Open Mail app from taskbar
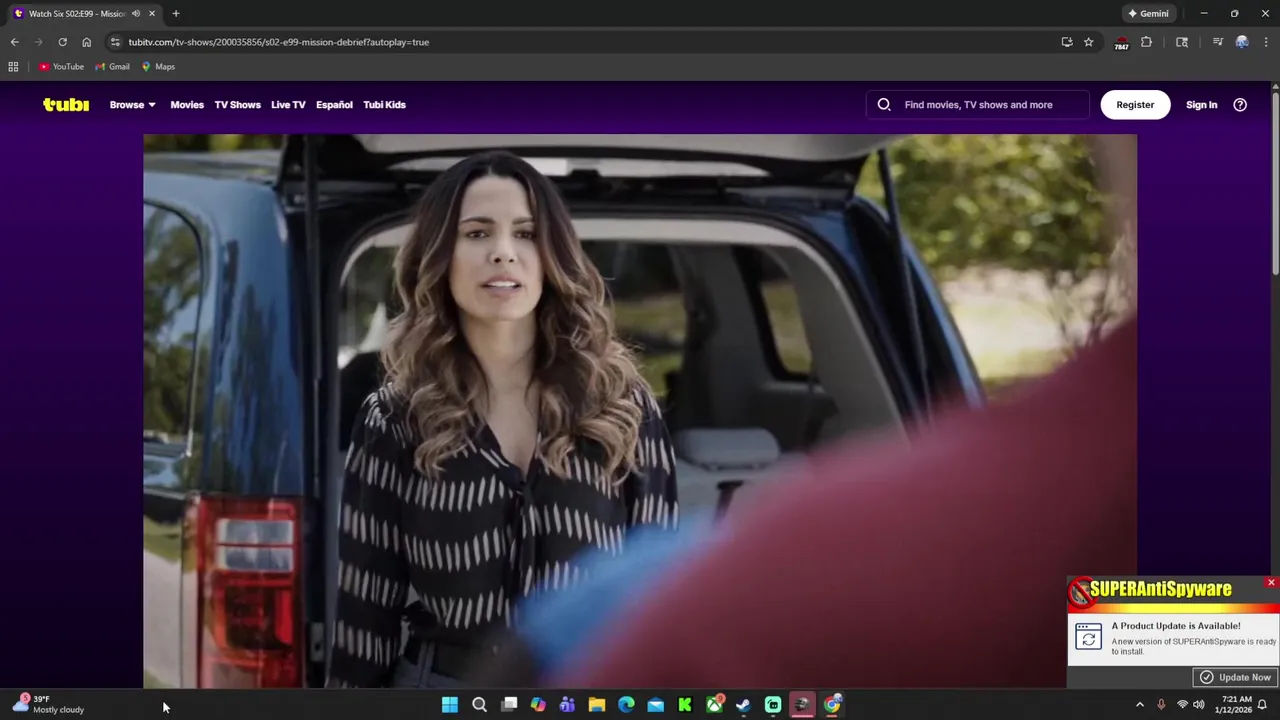The width and height of the screenshot is (1280, 720). [655, 705]
